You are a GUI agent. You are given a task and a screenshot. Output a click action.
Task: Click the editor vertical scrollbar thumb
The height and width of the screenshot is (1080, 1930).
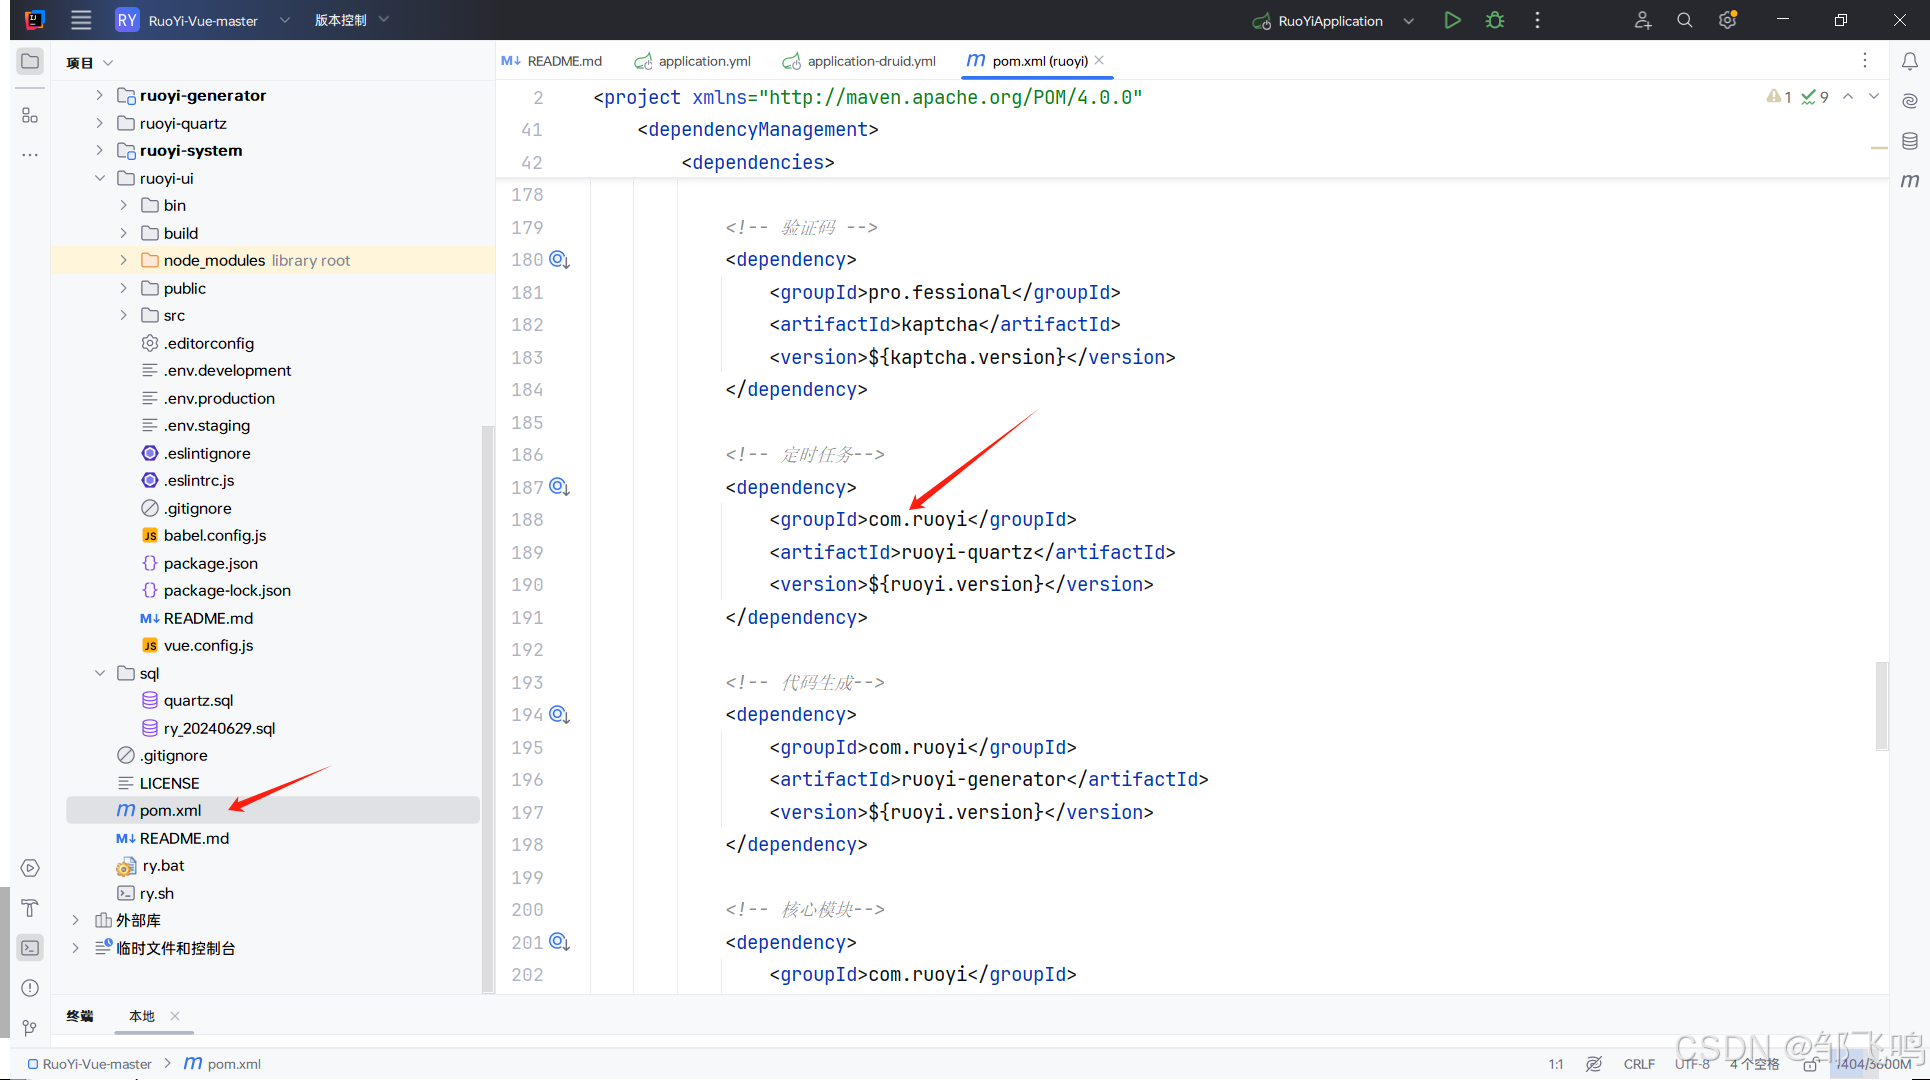click(1881, 705)
